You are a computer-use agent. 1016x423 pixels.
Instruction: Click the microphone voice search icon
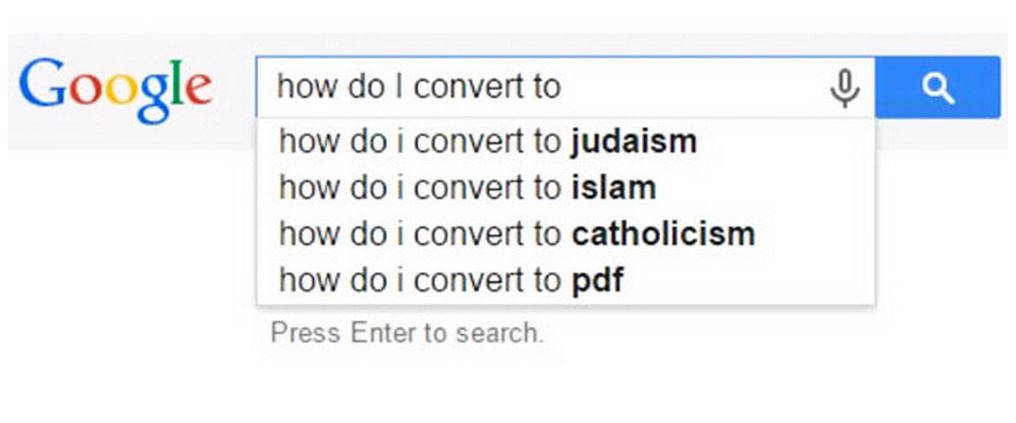click(845, 88)
